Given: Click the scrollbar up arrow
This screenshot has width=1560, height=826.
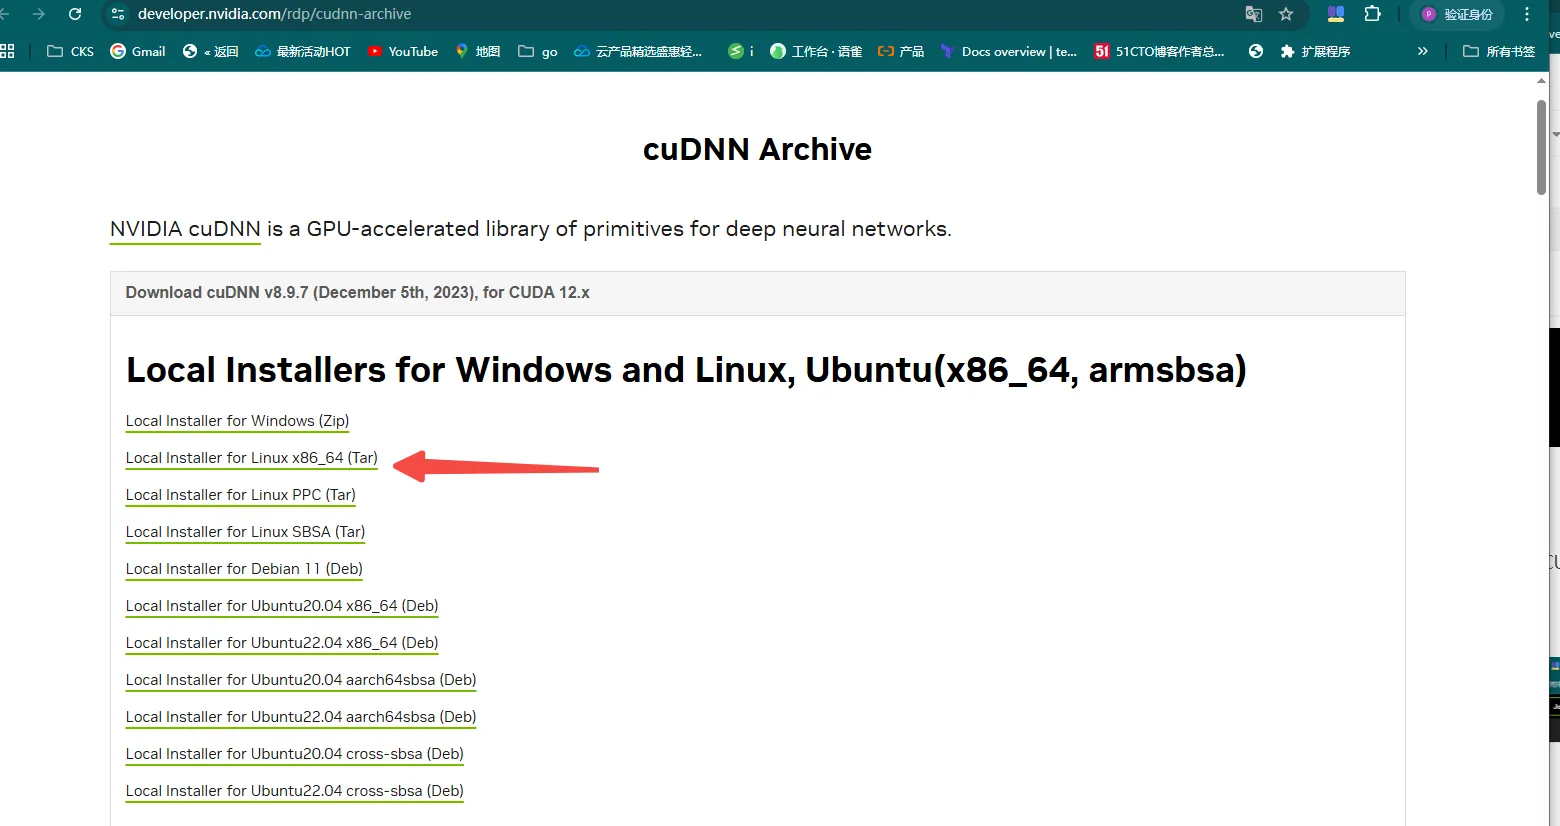Looking at the screenshot, I should tap(1541, 81).
